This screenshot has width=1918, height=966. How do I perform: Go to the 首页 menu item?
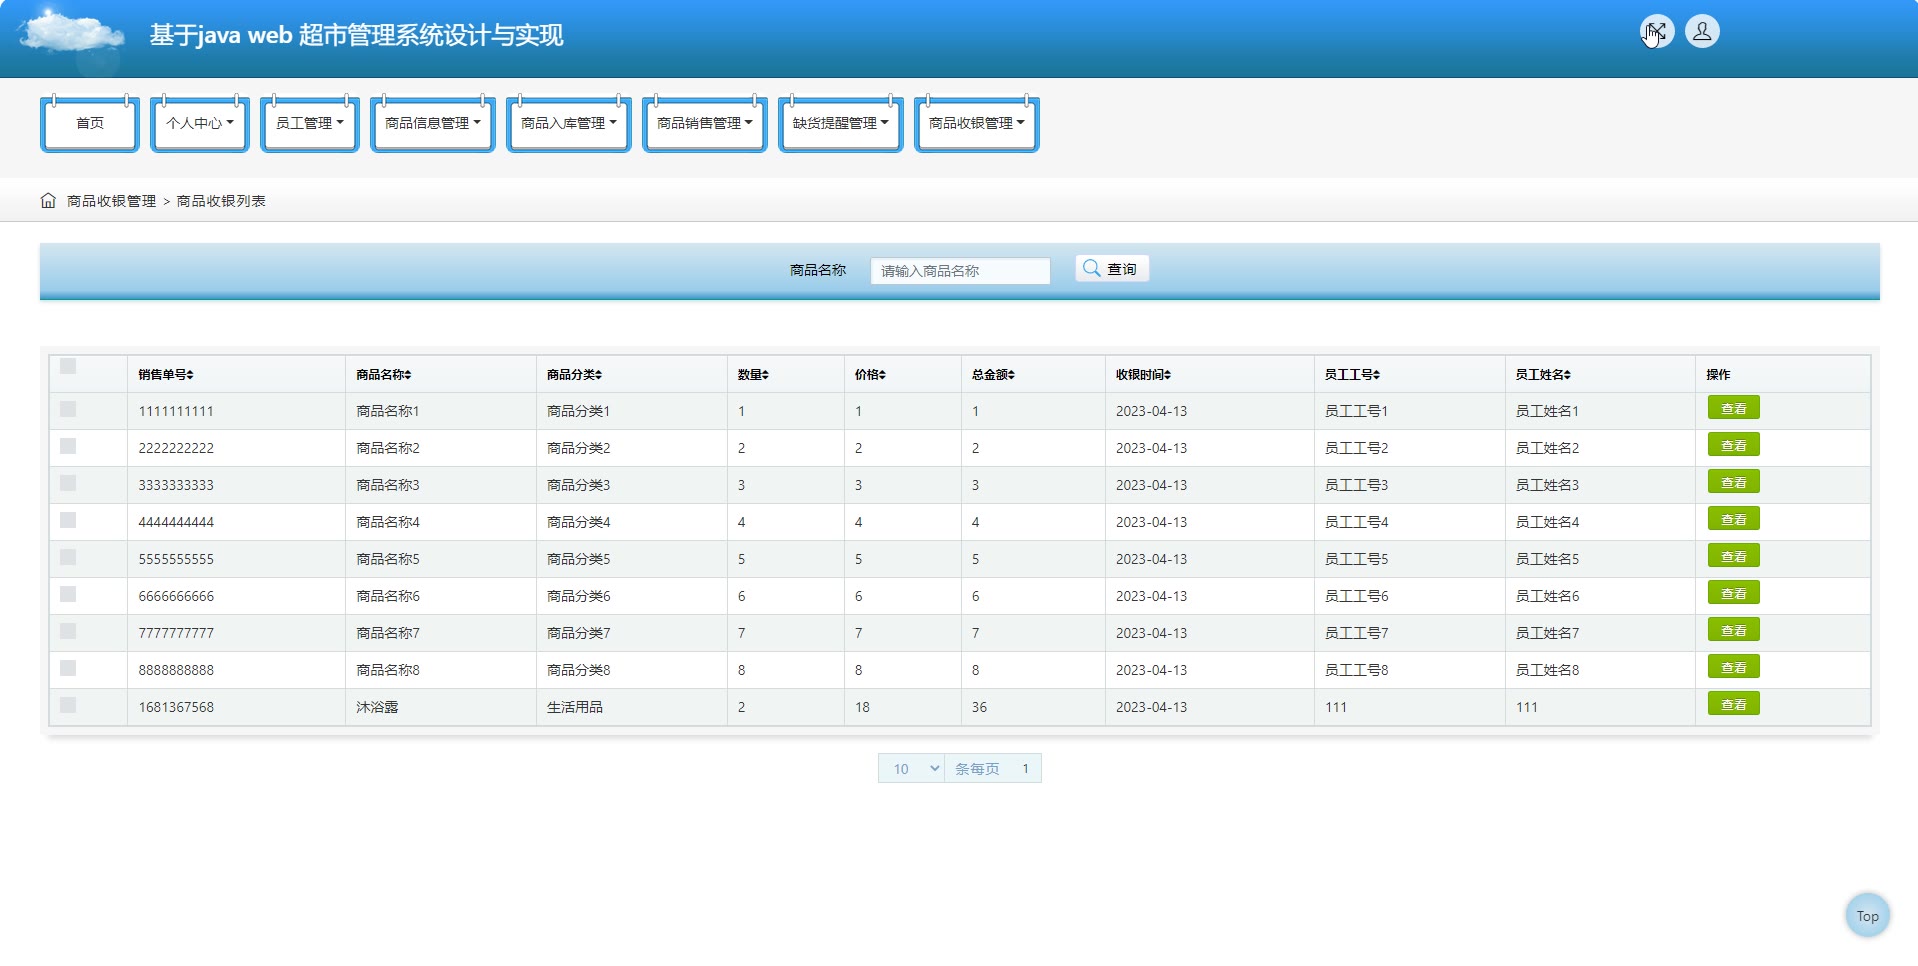pos(90,123)
